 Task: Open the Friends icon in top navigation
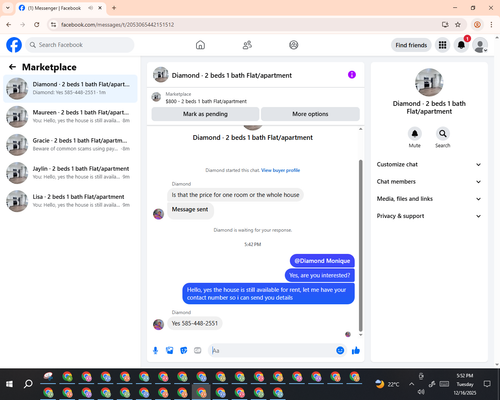coord(247,45)
